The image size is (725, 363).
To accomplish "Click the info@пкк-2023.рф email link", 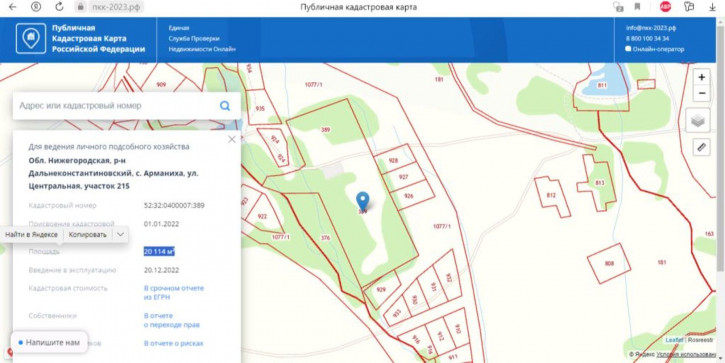I will [x=651, y=28].
